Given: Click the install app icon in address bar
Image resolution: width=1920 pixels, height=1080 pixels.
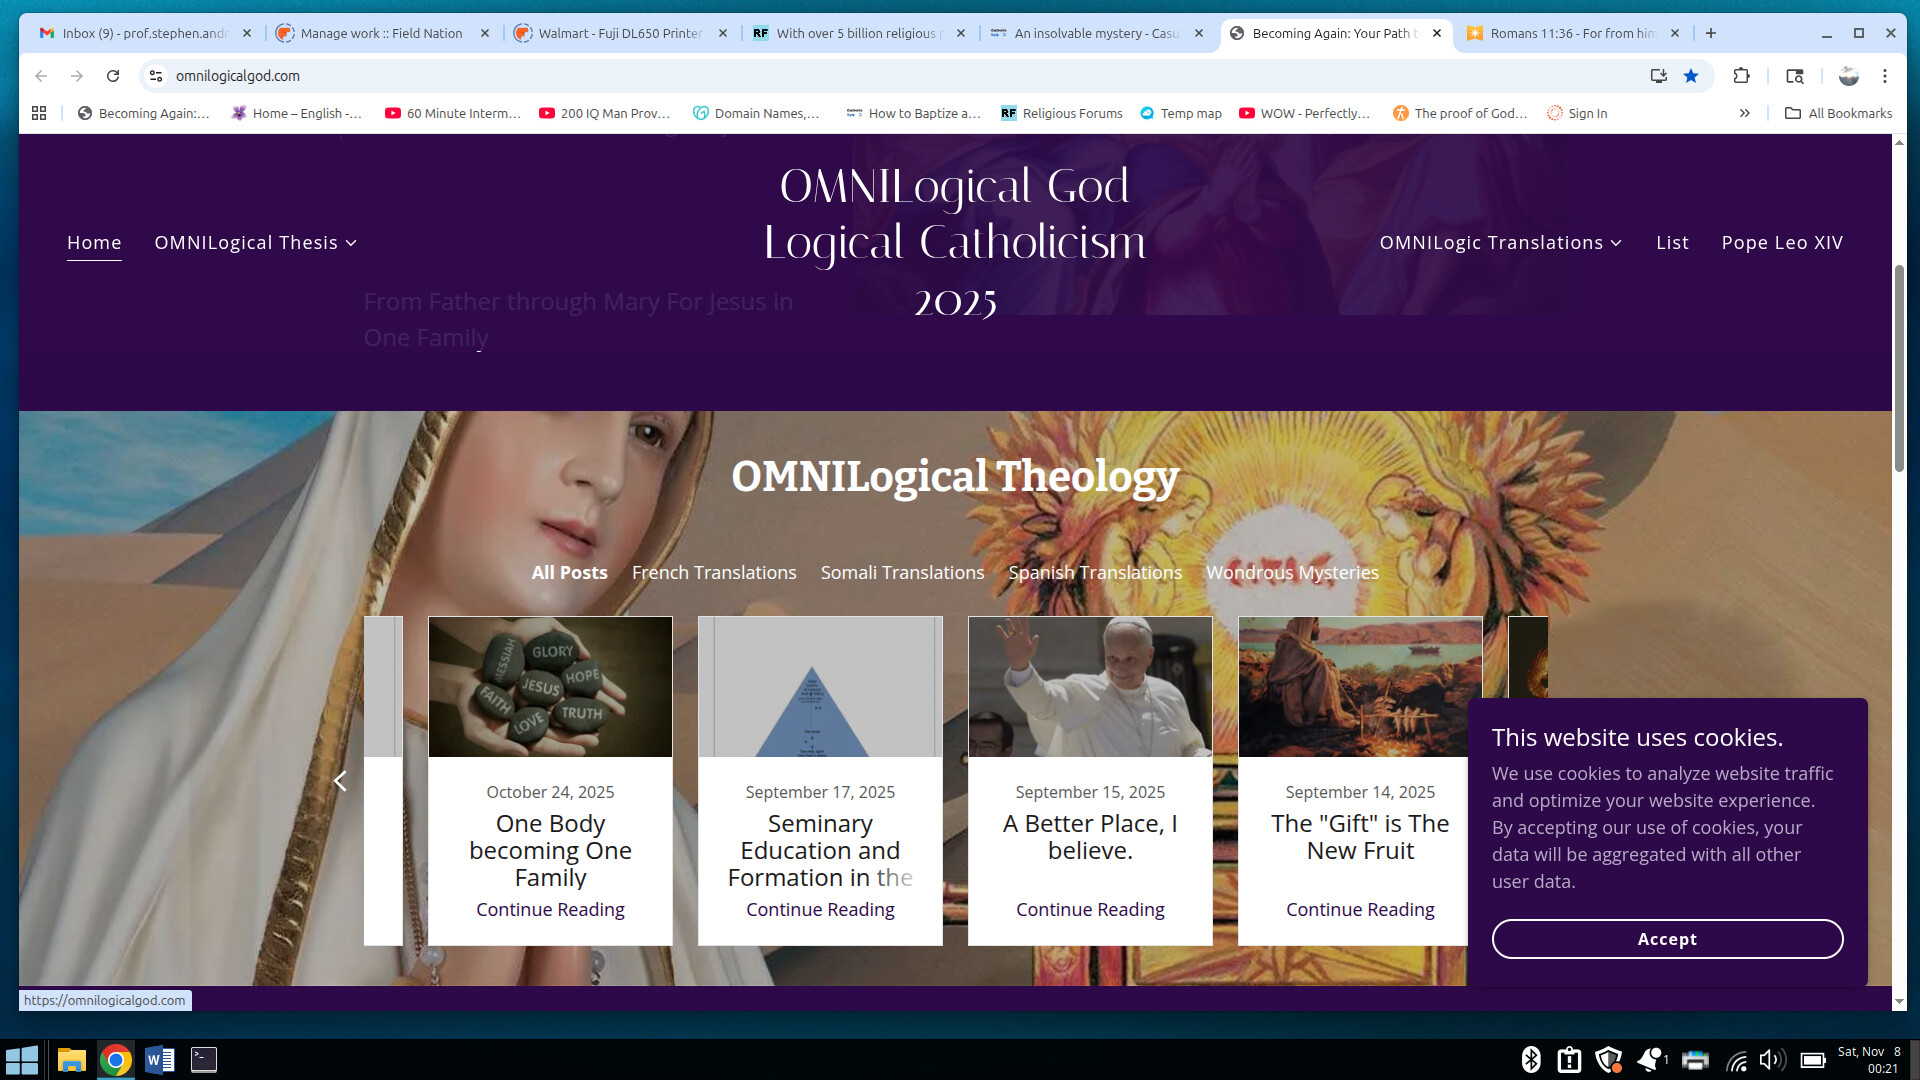Looking at the screenshot, I should [1658, 76].
